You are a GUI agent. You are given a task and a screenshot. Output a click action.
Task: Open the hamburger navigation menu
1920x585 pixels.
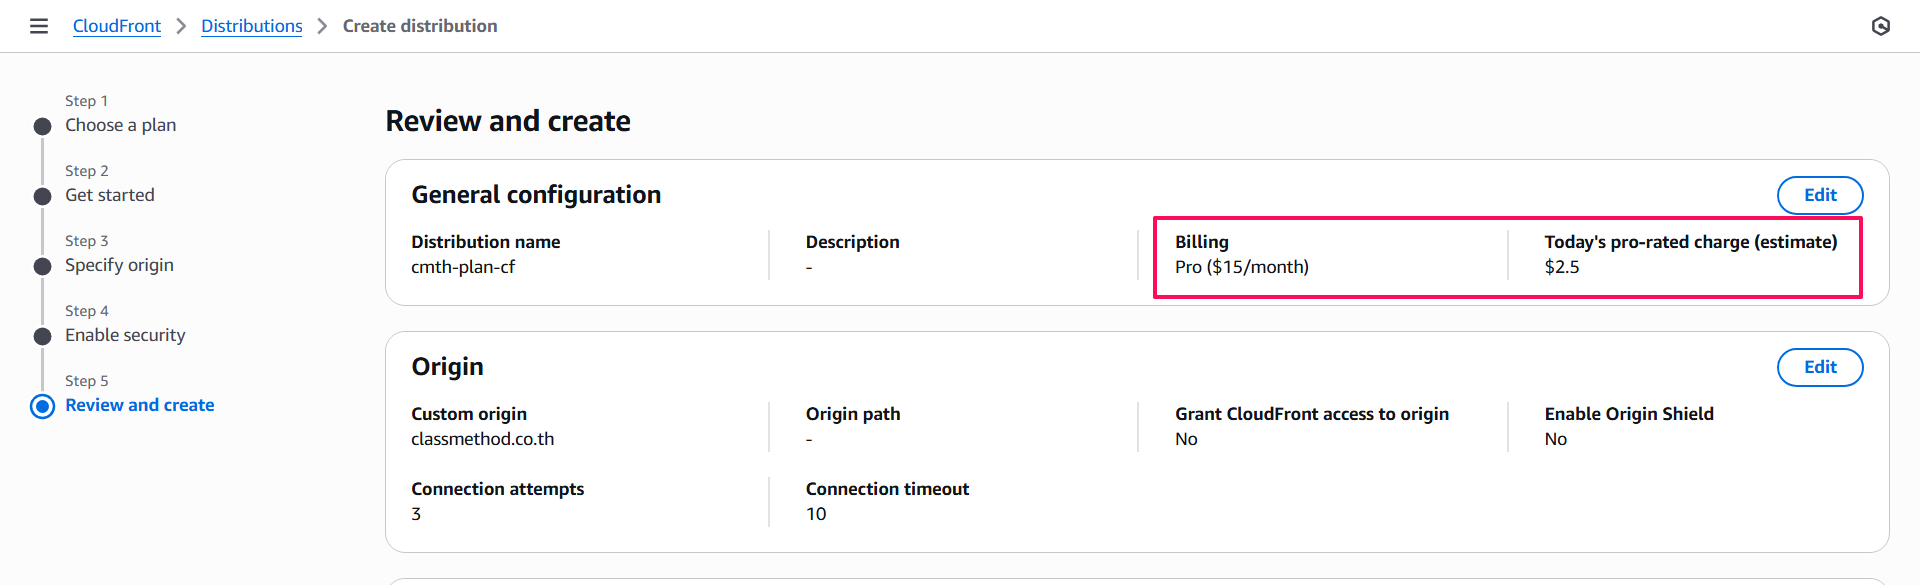(39, 26)
